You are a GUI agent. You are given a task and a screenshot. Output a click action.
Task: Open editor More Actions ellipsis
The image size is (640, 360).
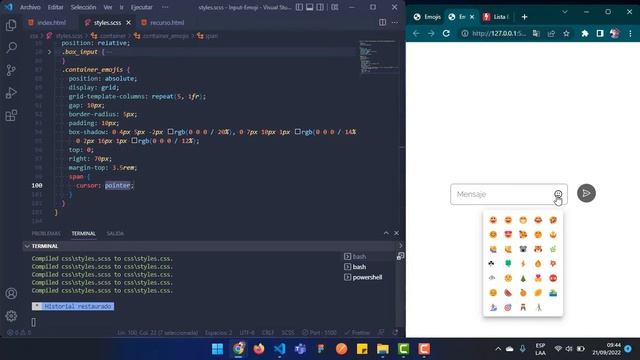pyautogui.click(x=395, y=22)
